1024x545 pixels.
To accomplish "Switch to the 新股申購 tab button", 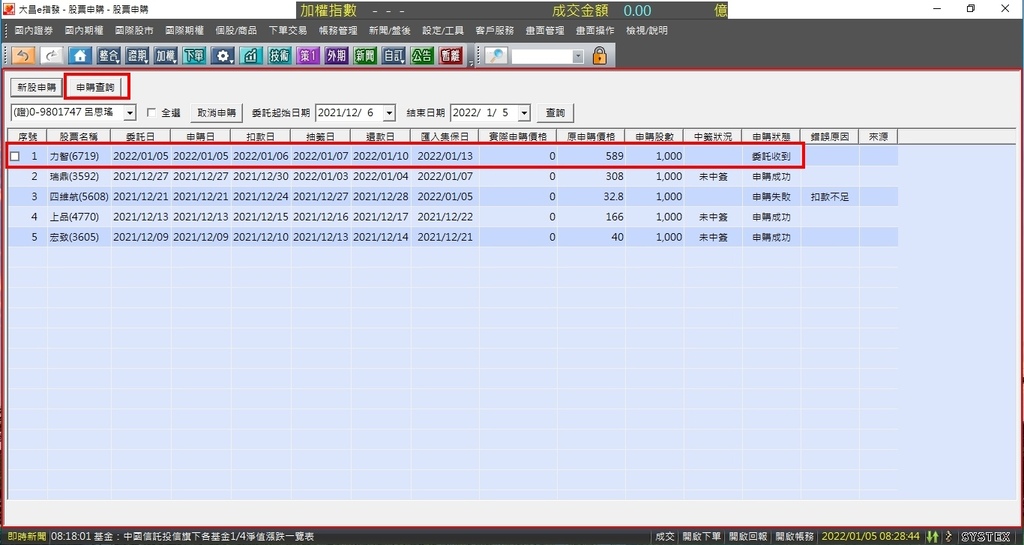I will click(37, 87).
